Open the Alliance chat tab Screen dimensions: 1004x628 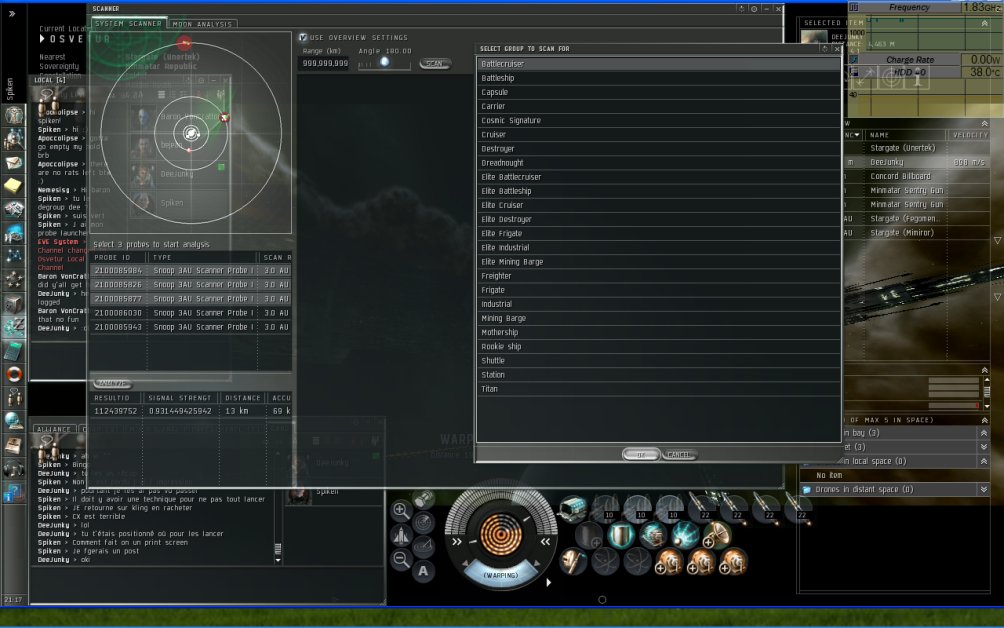click(x=54, y=430)
